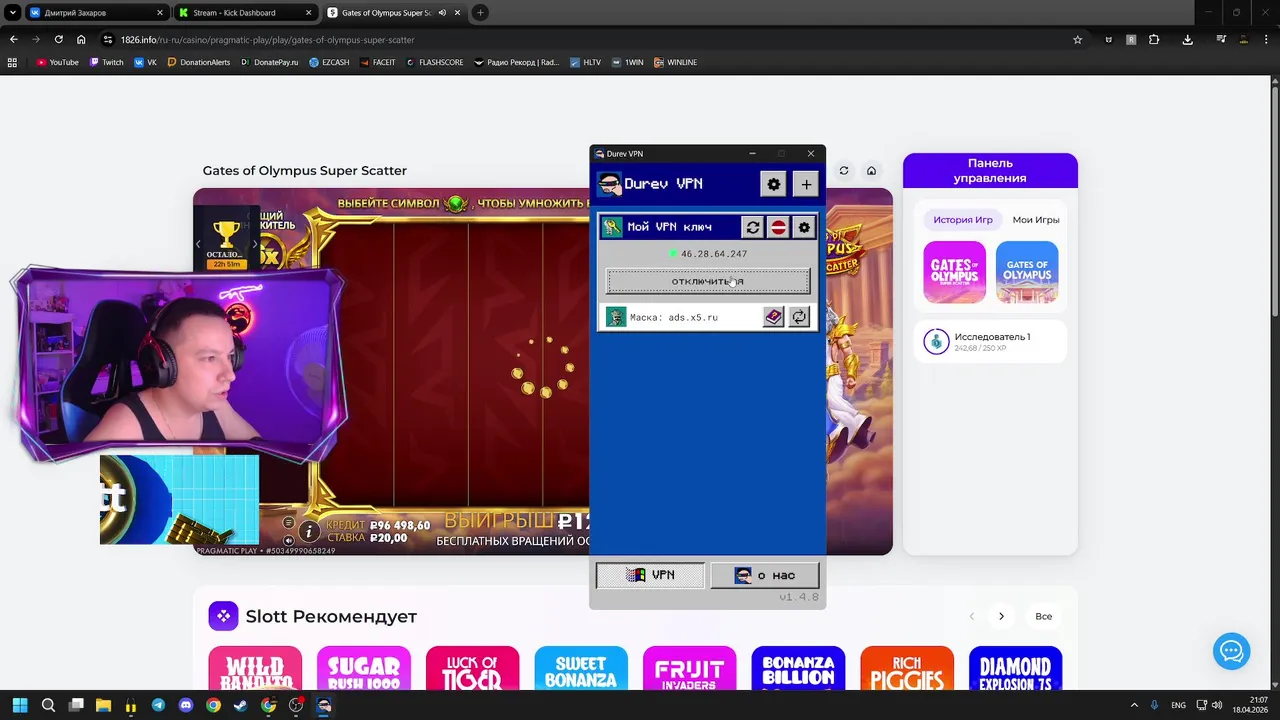The image size is (1280, 720).
Task: Select the key icon beside Мой VPN ключ
Action: tap(612, 227)
